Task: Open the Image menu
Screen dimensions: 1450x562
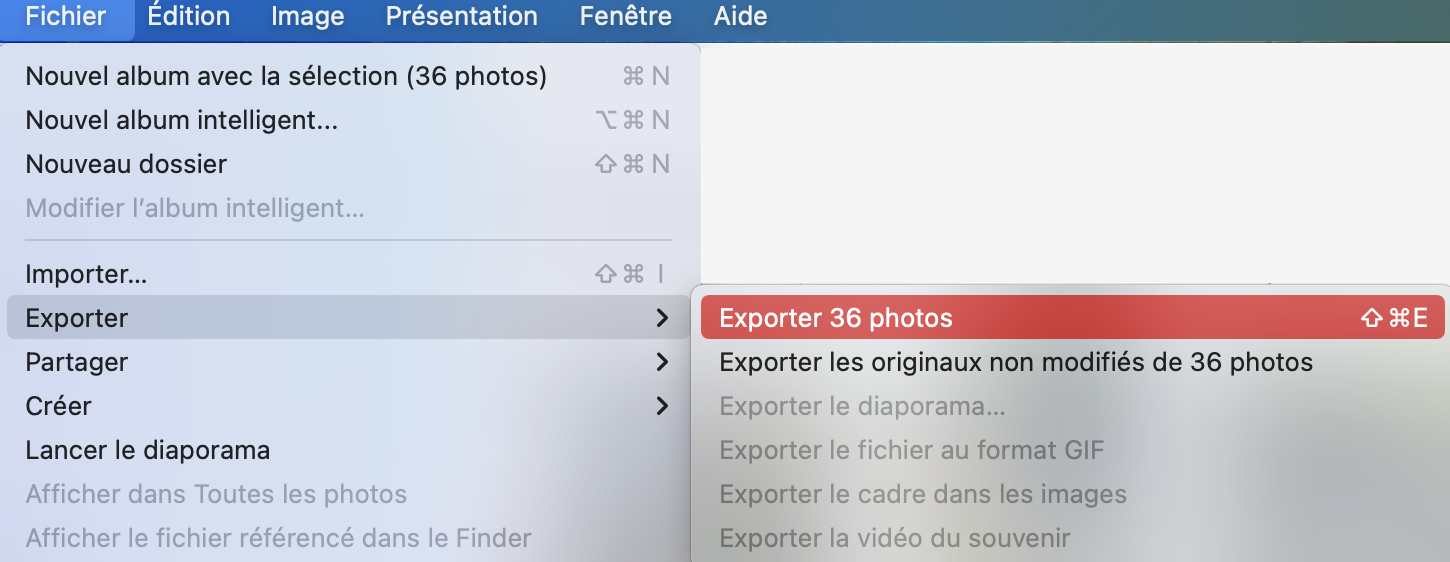Action: pyautogui.click(x=307, y=17)
